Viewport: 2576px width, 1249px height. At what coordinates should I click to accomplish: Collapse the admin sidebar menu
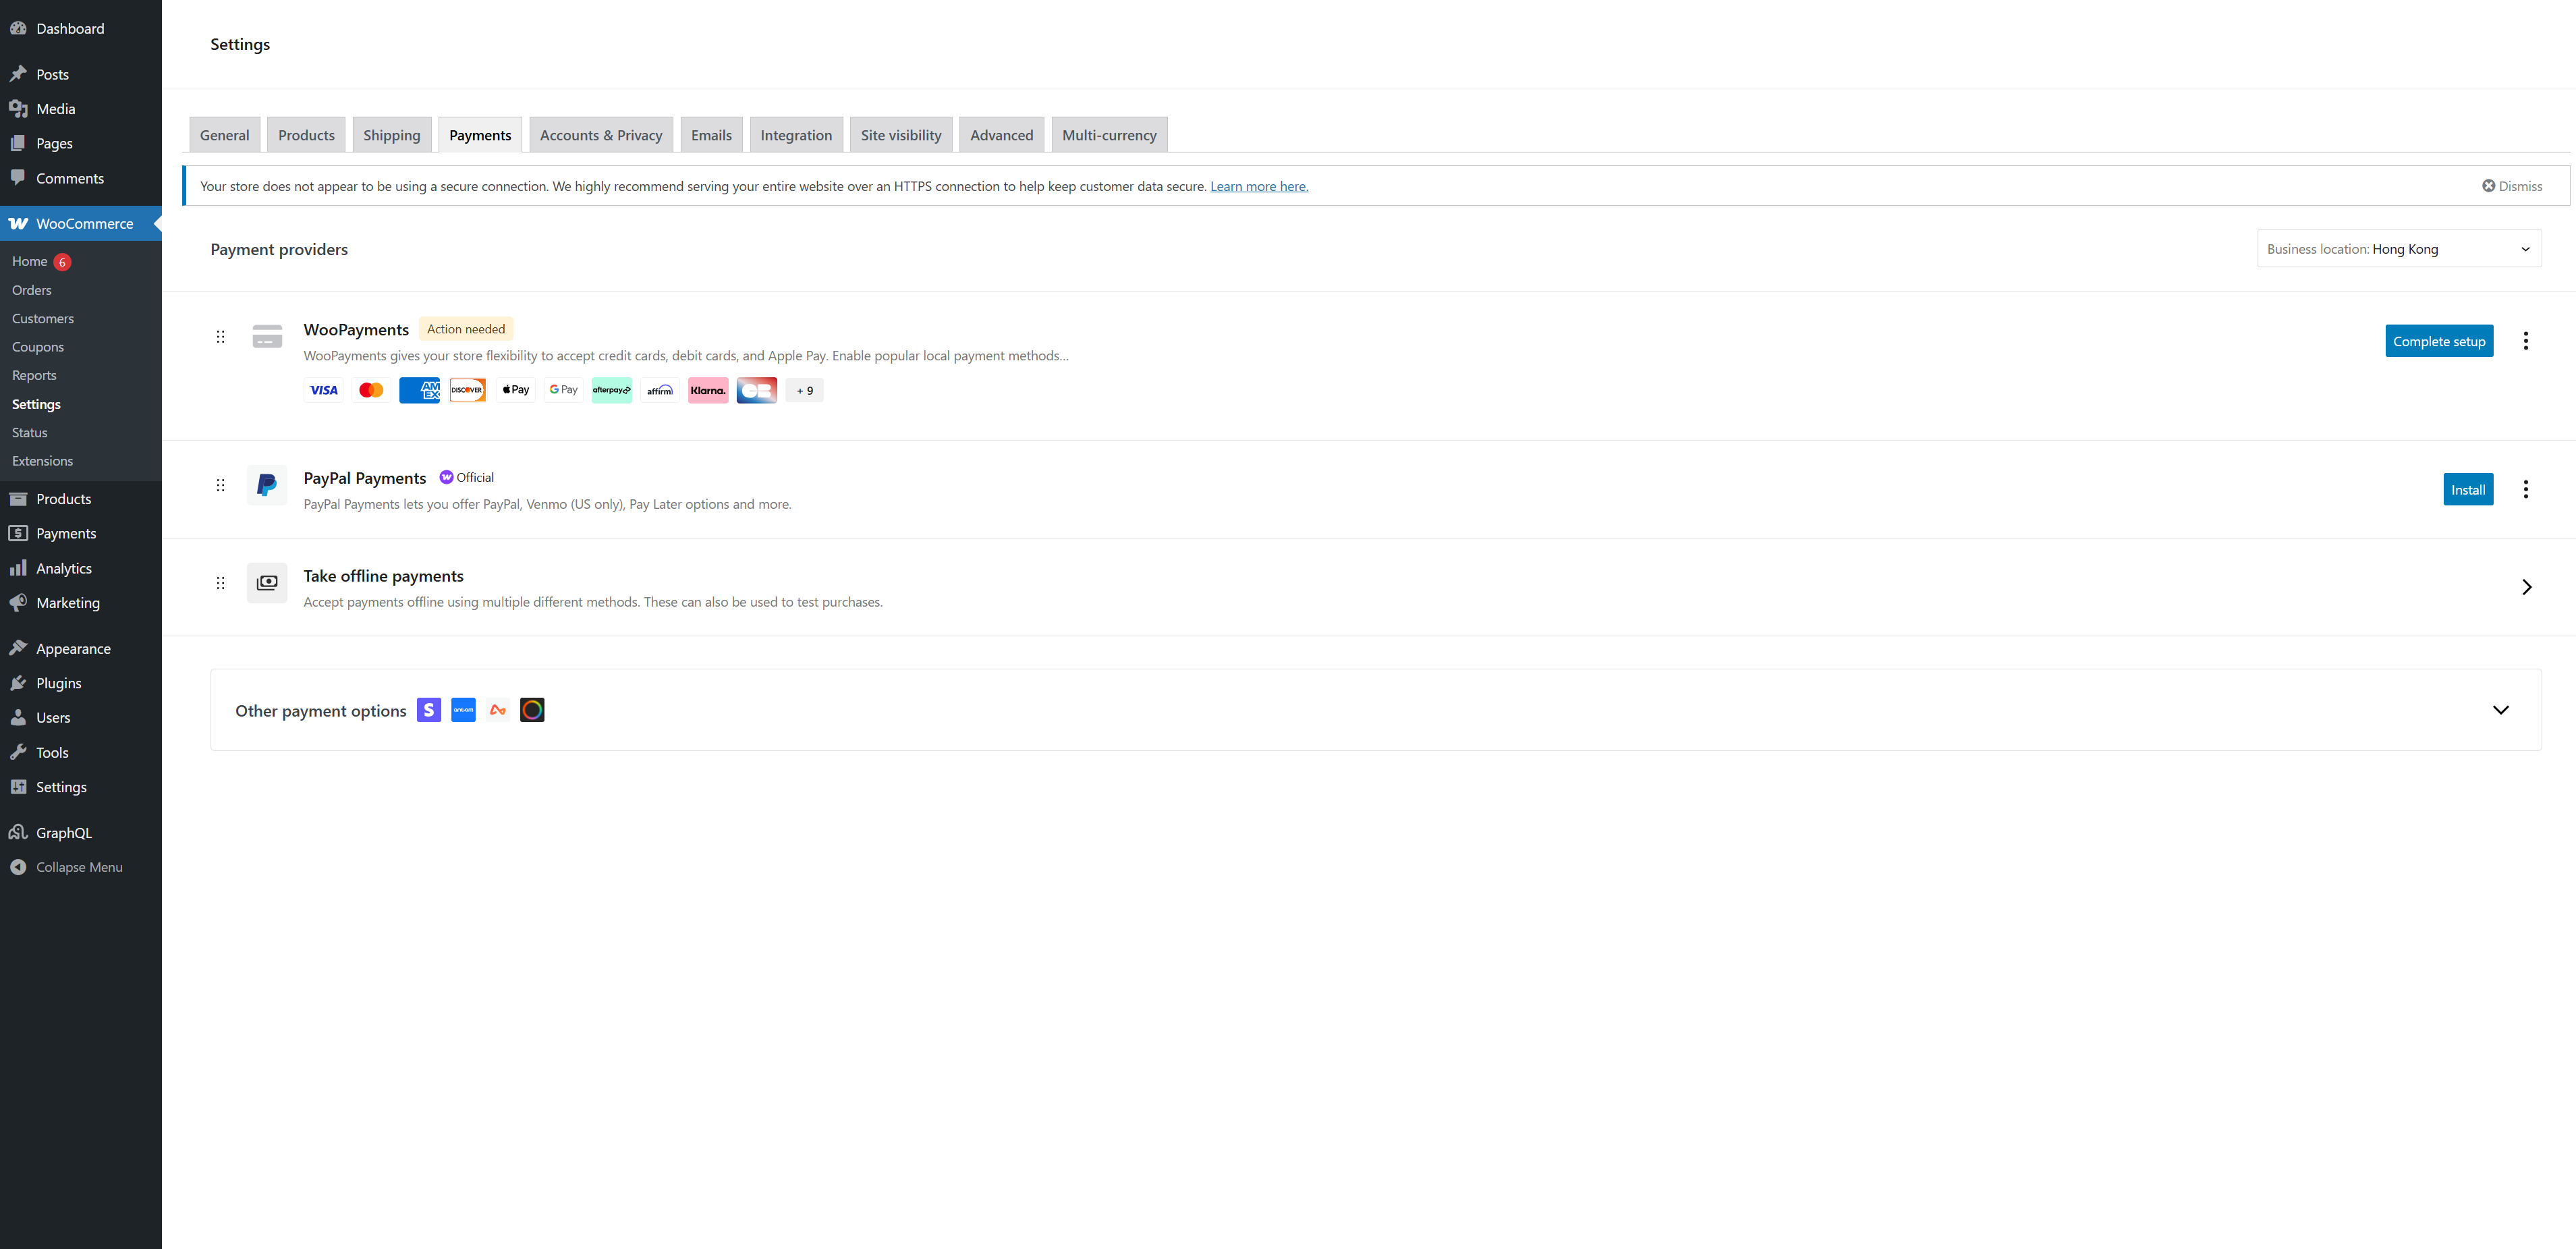click(x=78, y=867)
